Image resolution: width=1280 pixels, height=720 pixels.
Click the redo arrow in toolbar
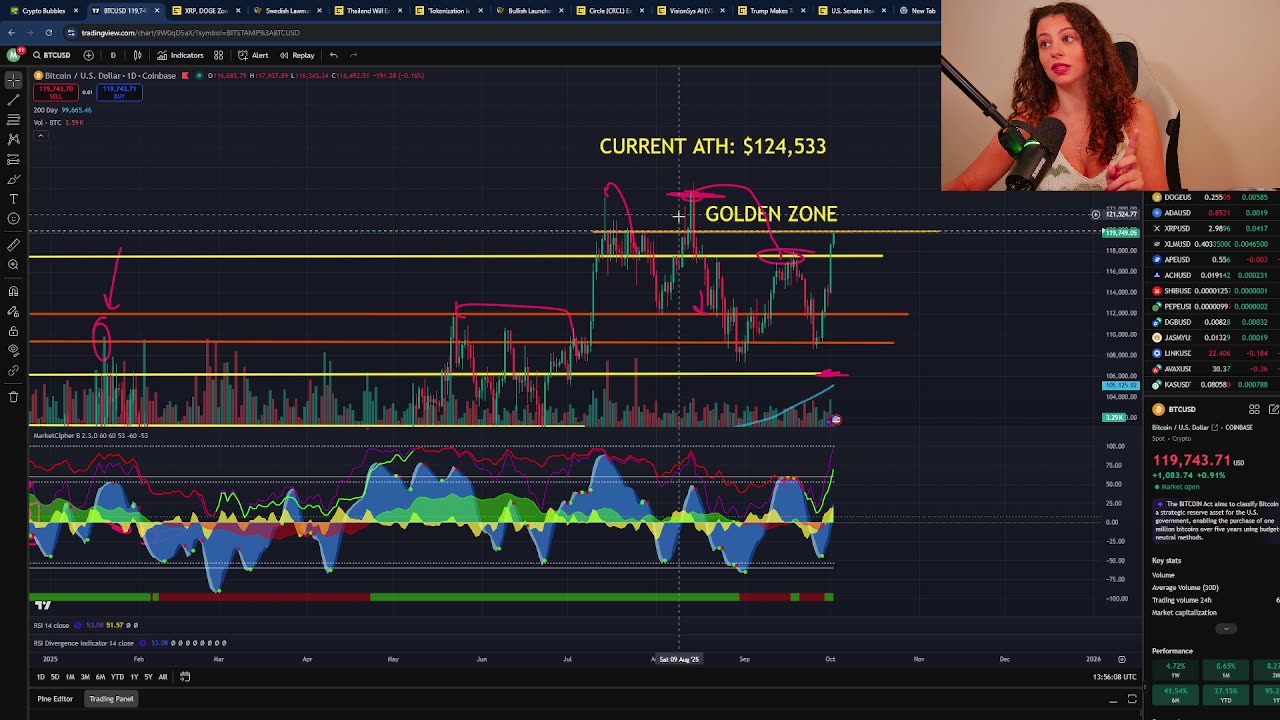click(x=353, y=55)
